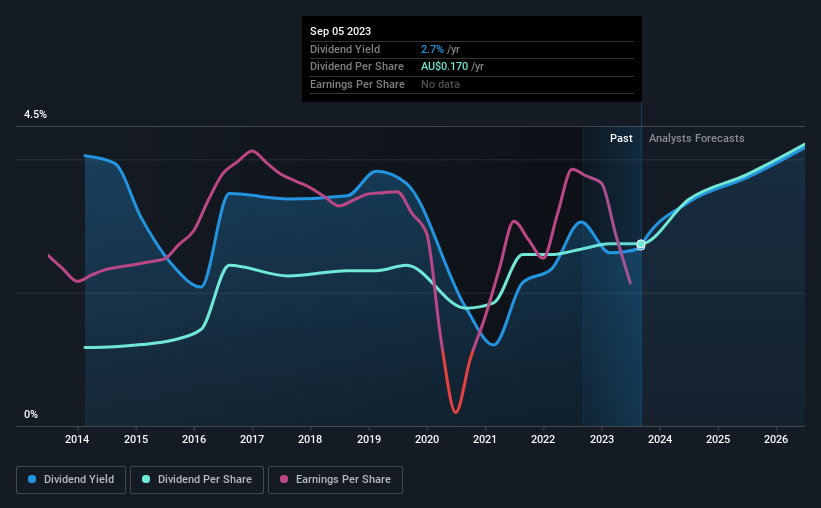Click the 'Past' label on the chart

coord(621,138)
